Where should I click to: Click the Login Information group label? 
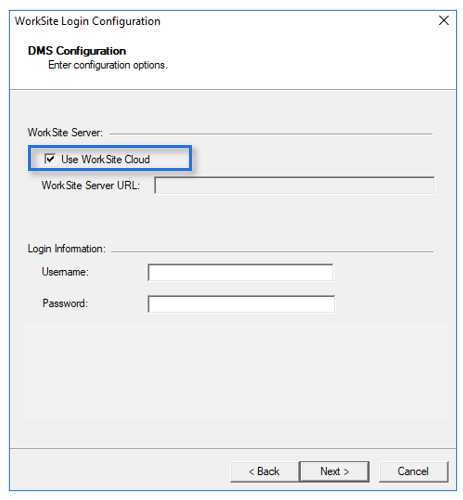(x=67, y=249)
